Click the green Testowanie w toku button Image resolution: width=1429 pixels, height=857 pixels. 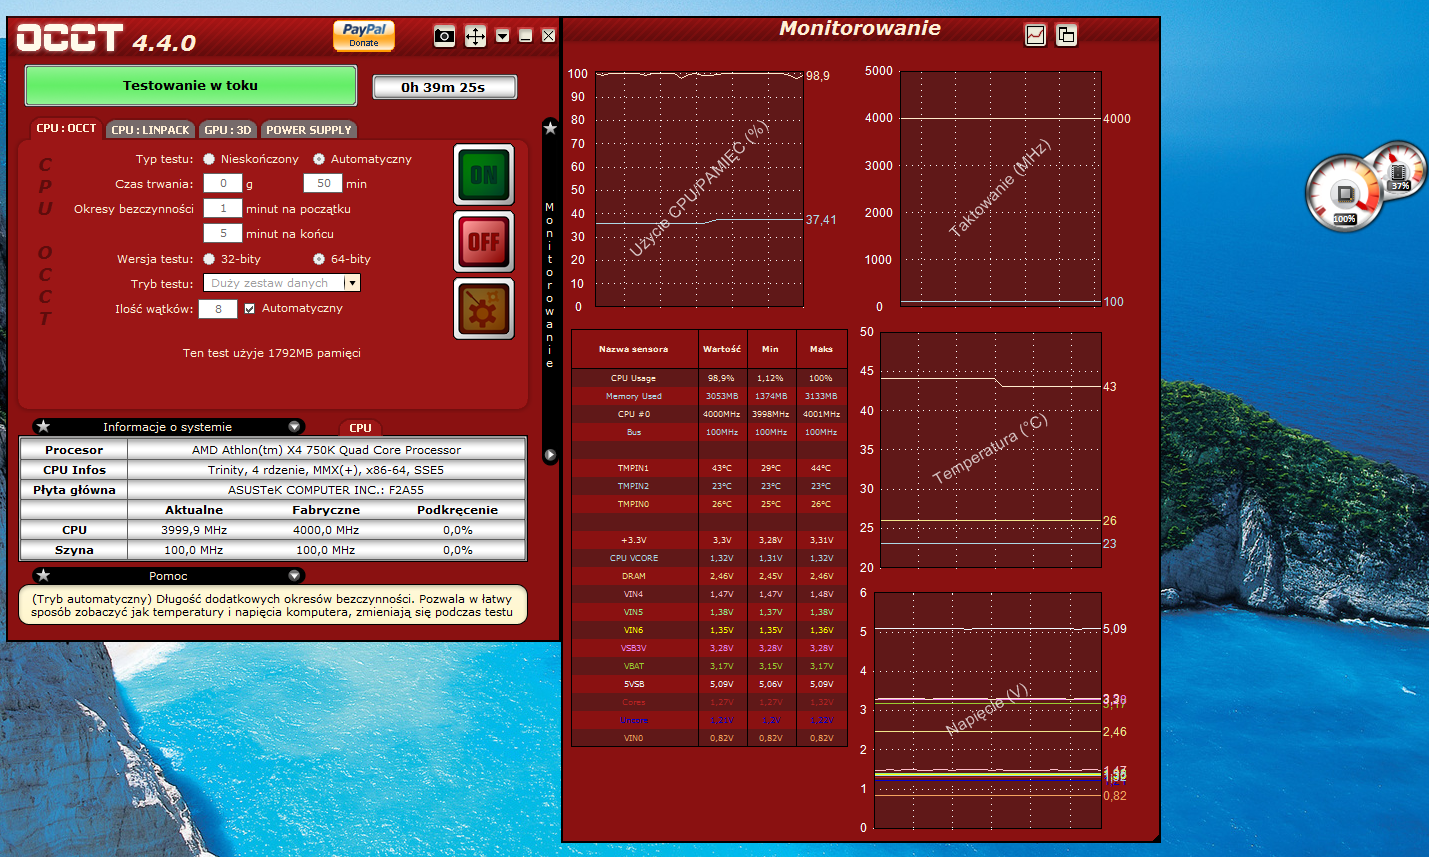pos(190,86)
